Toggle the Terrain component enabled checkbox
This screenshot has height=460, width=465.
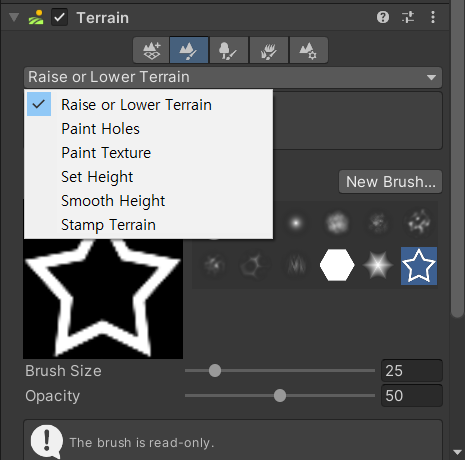click(59, 17)
